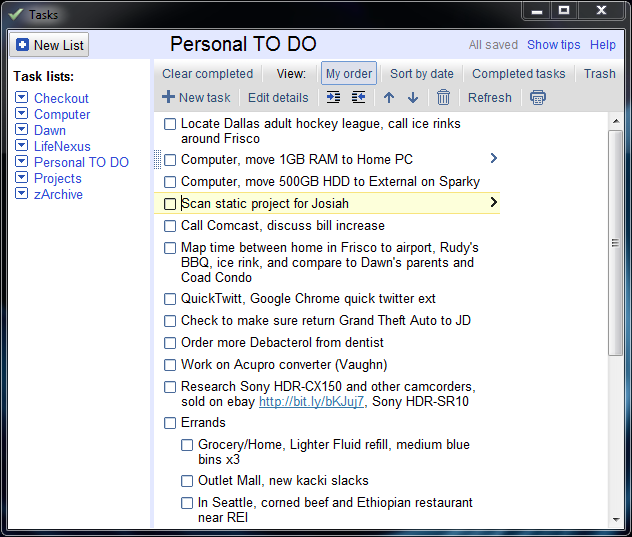The width and height of the screenshot is (632, 537).
Task: Check the Grocery/Home Lighter Fluid subtask
Action: click(x=187, y=445)
